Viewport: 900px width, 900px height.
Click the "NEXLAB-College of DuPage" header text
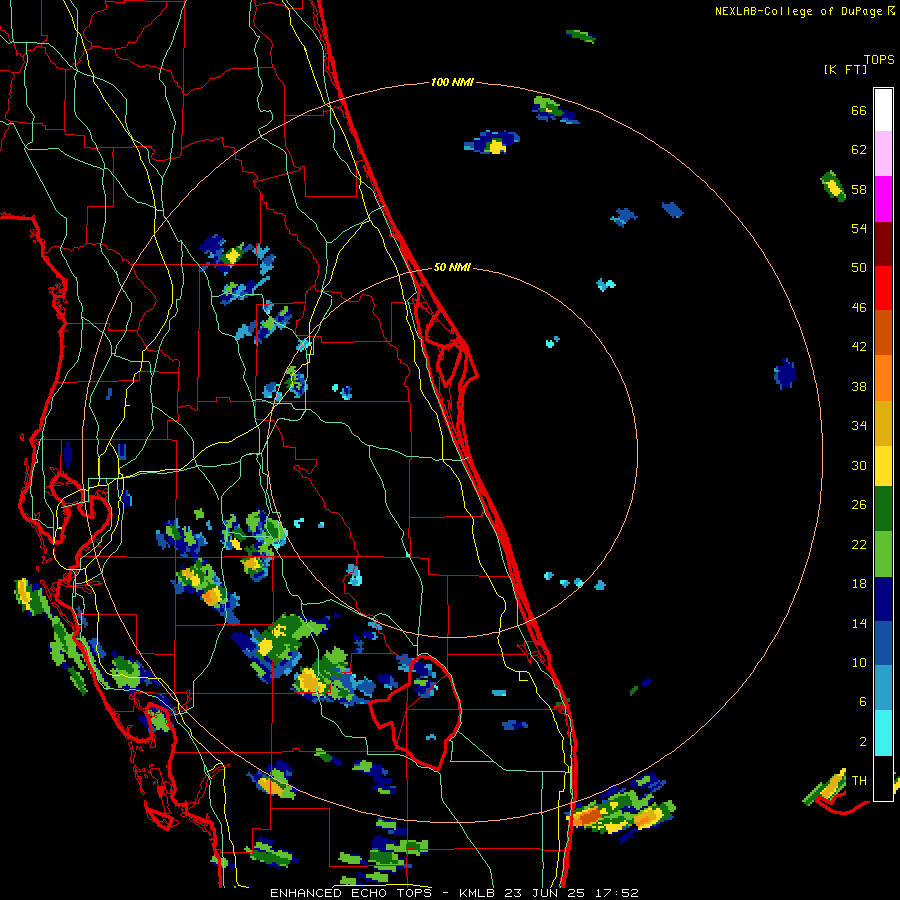click(x=798, y=11)
